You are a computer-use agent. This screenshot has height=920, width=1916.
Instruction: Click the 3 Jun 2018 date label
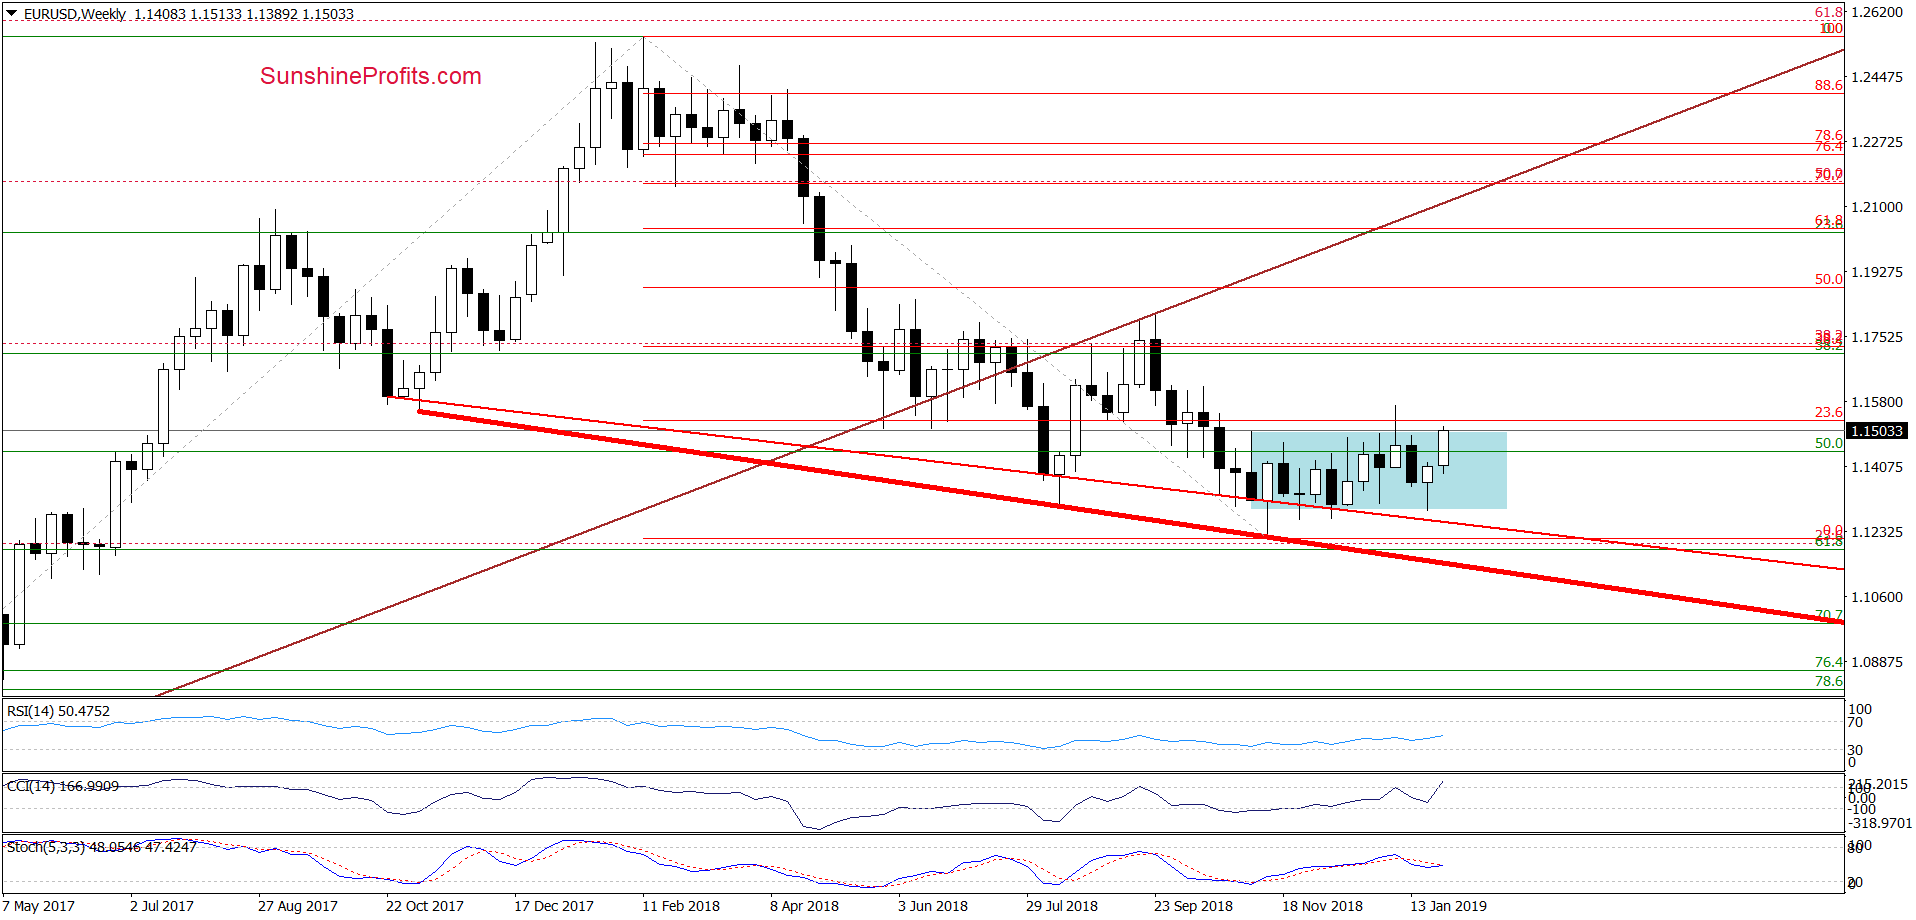point(933,906)
